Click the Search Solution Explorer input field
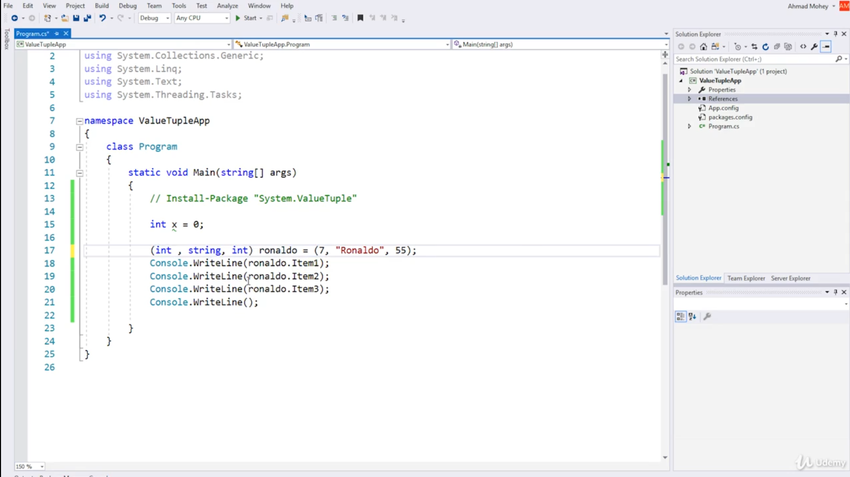The height and width of the screenshot is (477, 850). pyautogui.click(x=755, y=59)
